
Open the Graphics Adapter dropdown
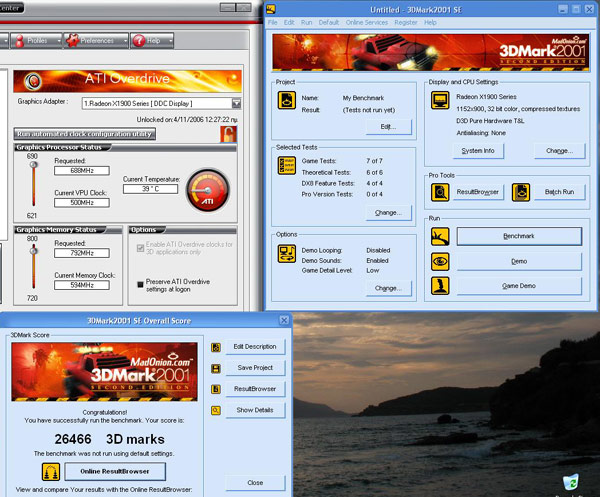coord(236,103)
